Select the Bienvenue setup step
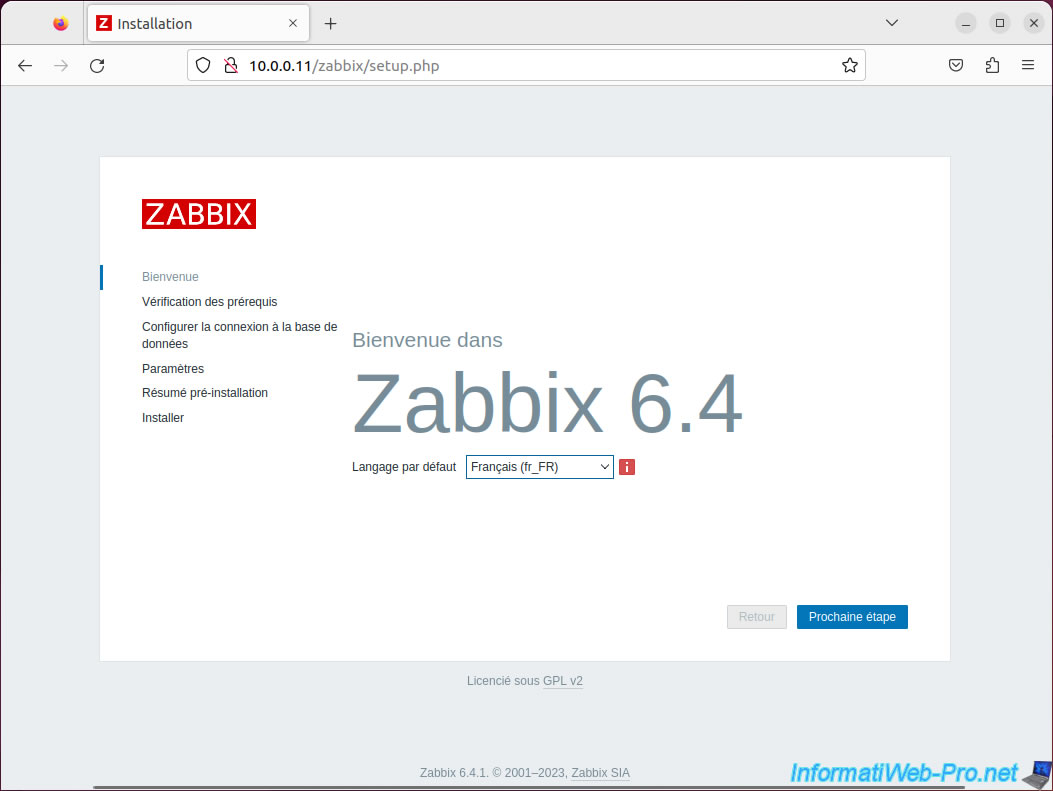 [x=170, y=277]
